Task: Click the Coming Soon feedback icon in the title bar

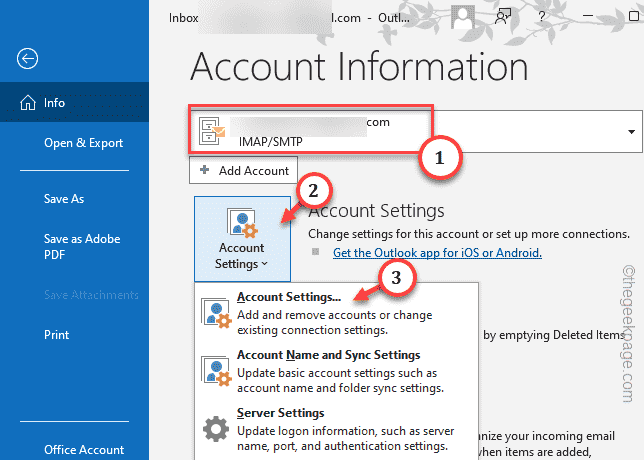Action: pos(503,17)
